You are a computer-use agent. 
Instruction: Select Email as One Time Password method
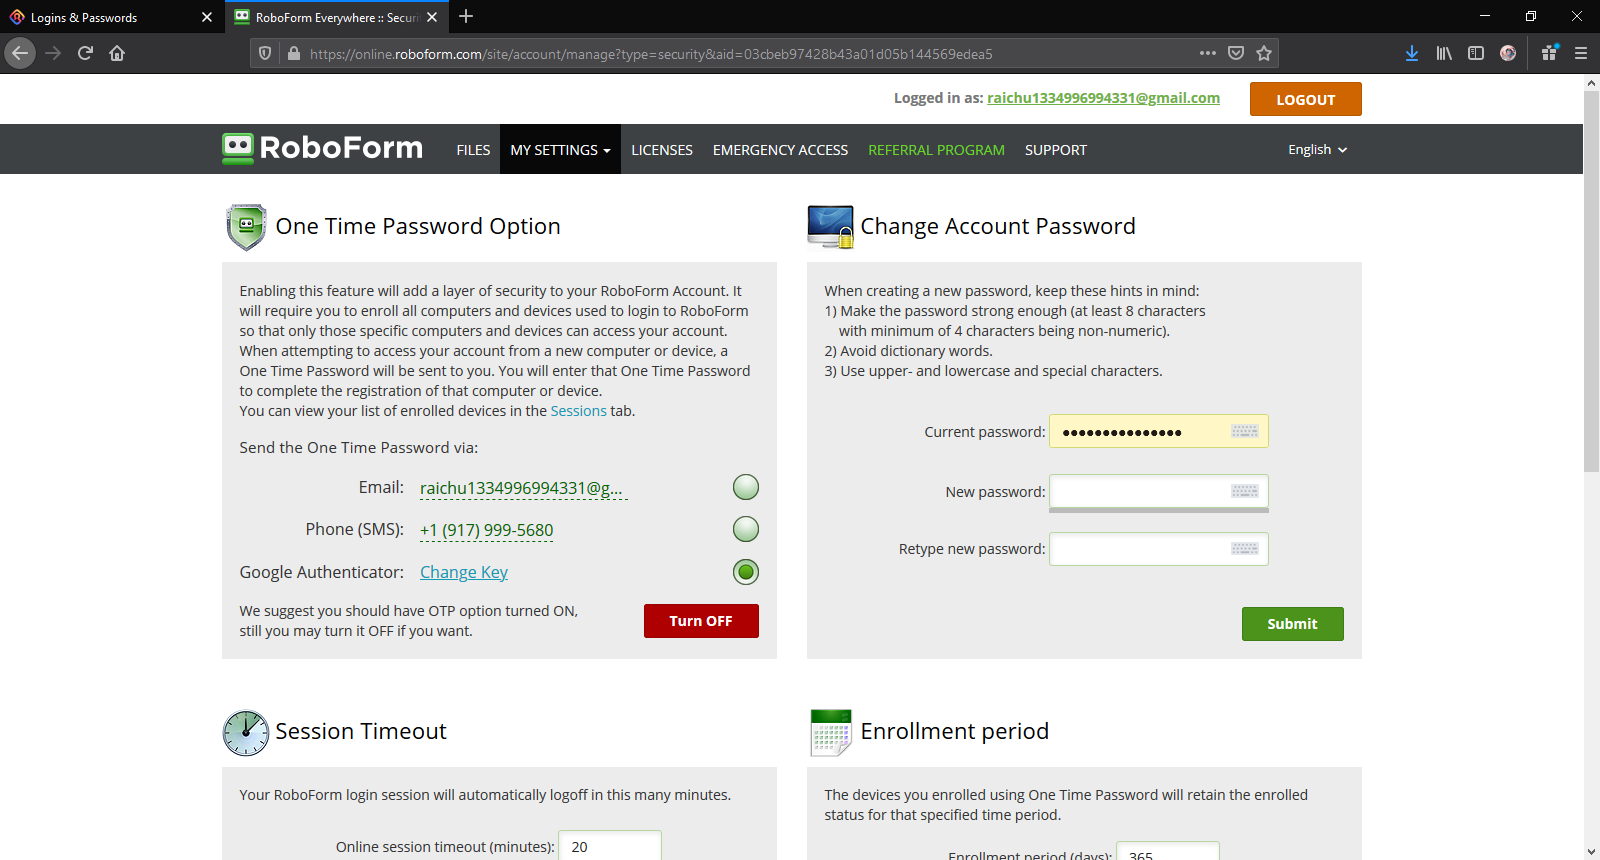[x=746, y=487]
